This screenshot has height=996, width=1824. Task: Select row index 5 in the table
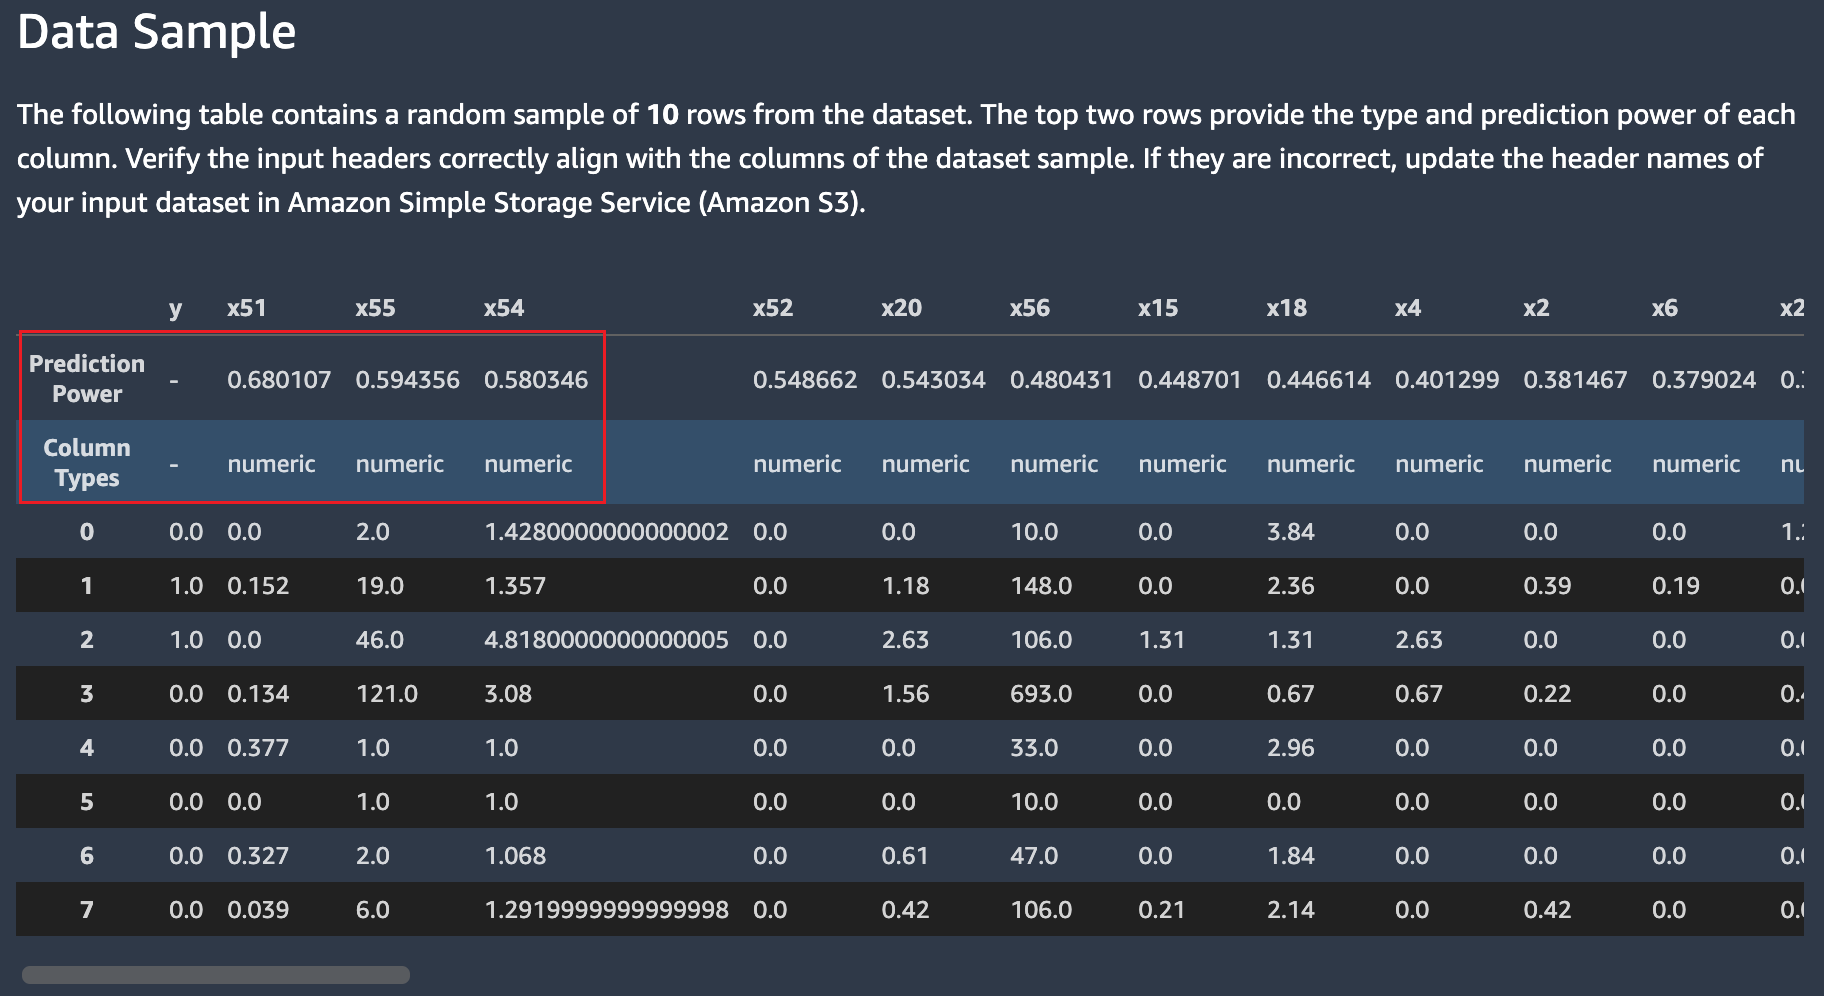[x=87, y=802]
